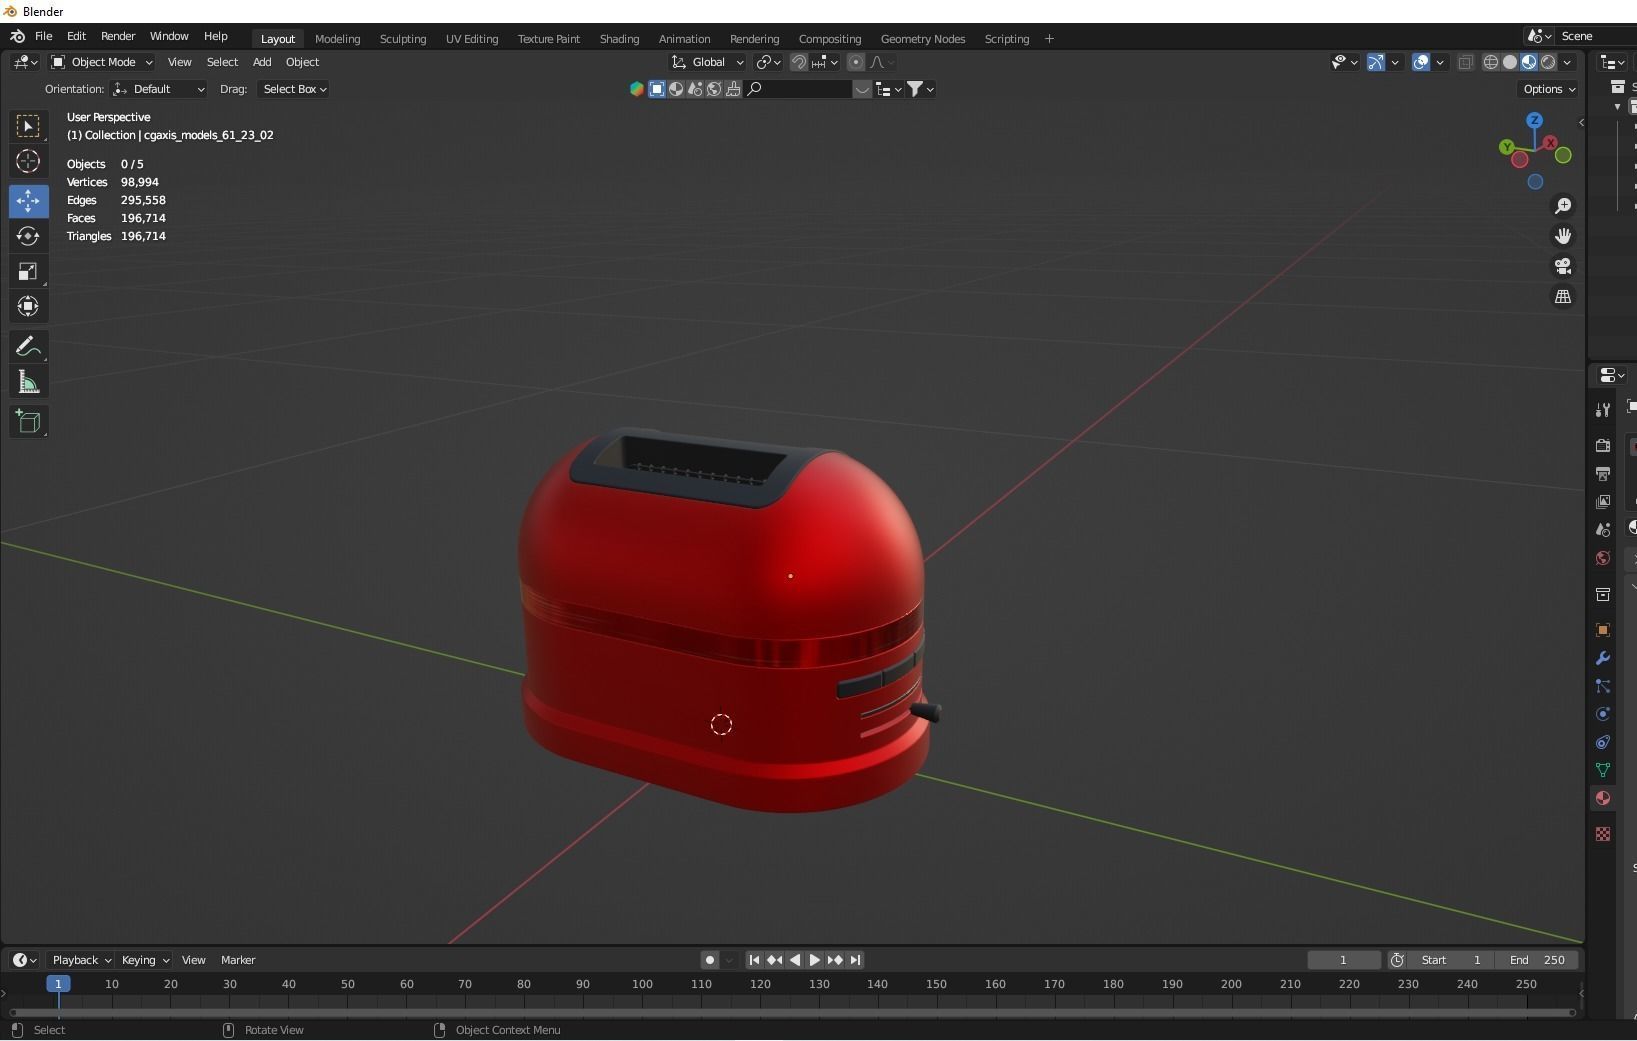The width and height of the screenshot is (1637, 1041).
Task: Toggle camera view in viewport
Action: 1562,267
